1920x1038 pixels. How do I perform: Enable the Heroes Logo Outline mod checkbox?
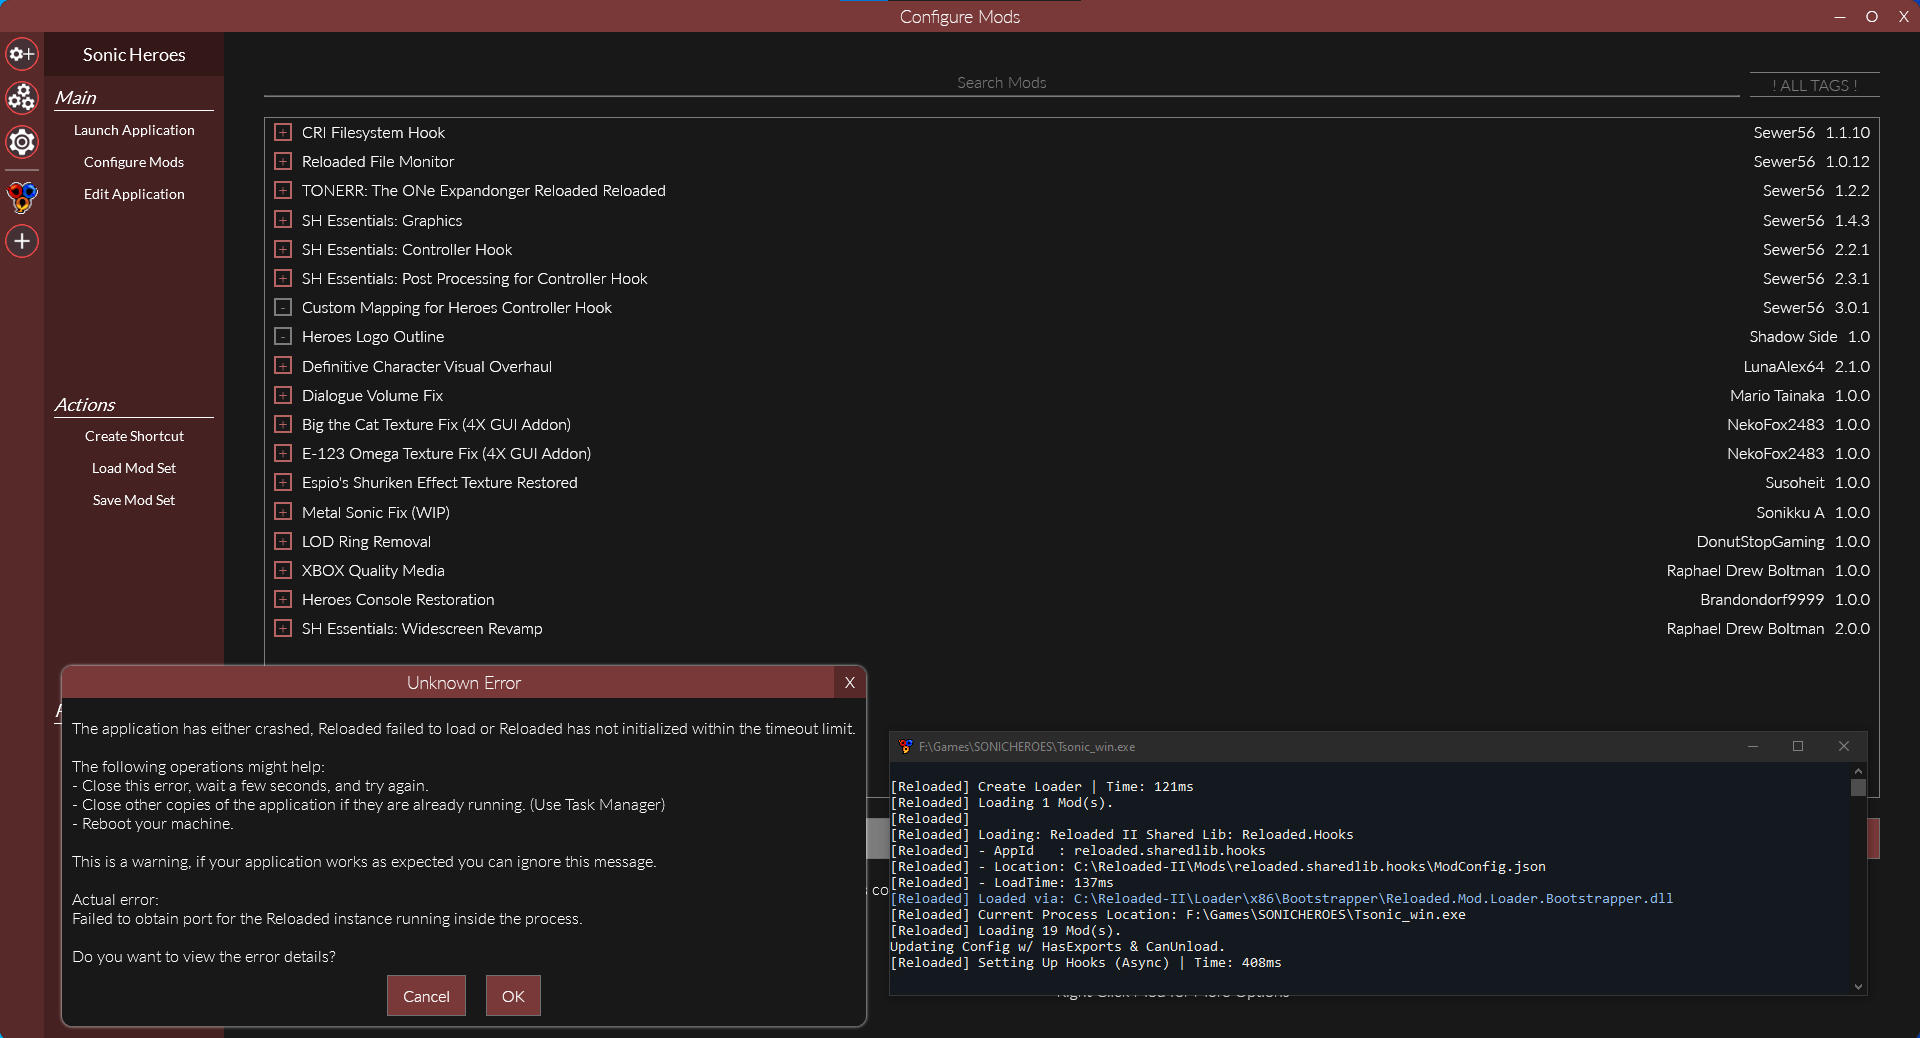click(x=283, y=336)
